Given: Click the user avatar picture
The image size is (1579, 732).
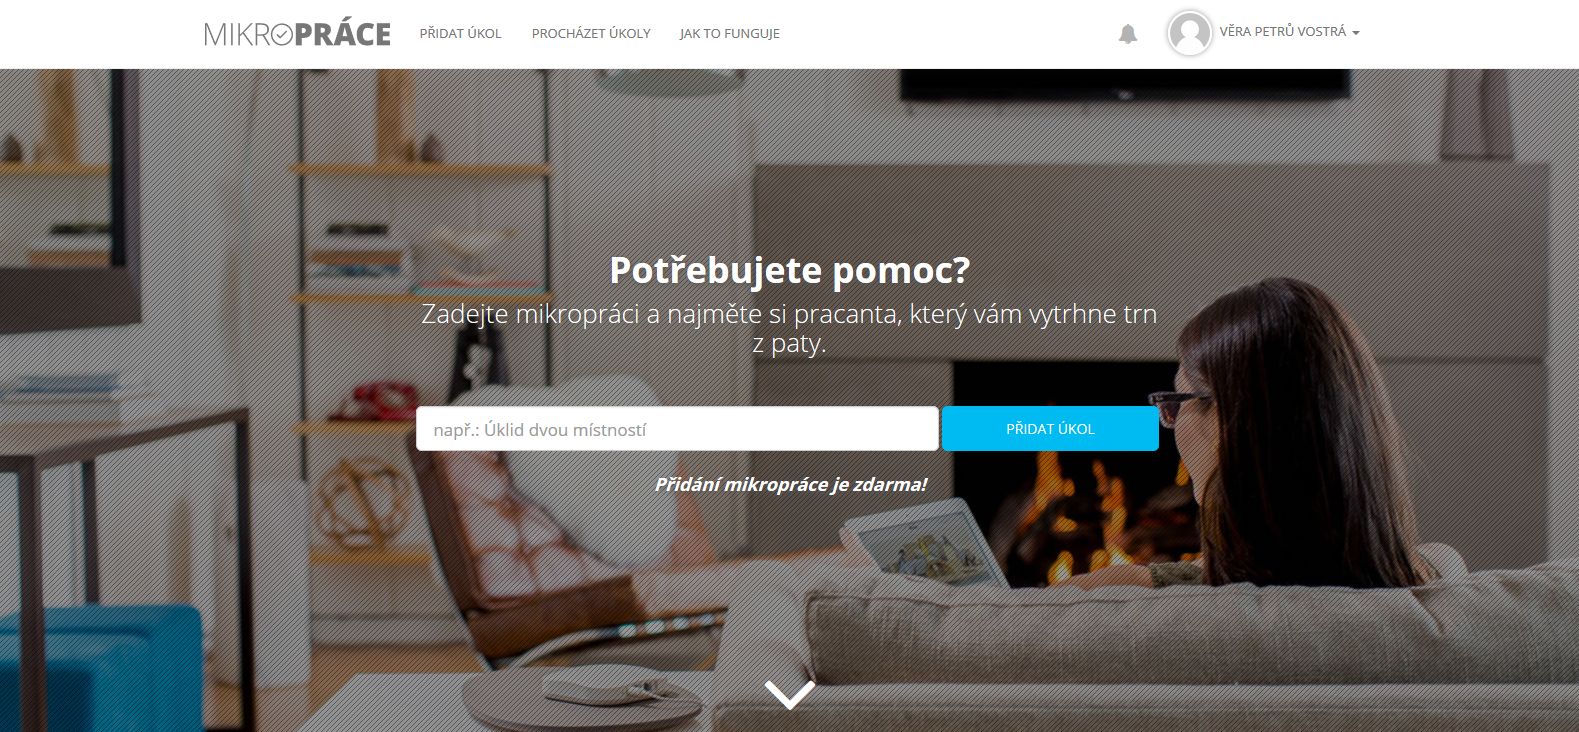Looking at the screenshot, I should pos(1190,33).
